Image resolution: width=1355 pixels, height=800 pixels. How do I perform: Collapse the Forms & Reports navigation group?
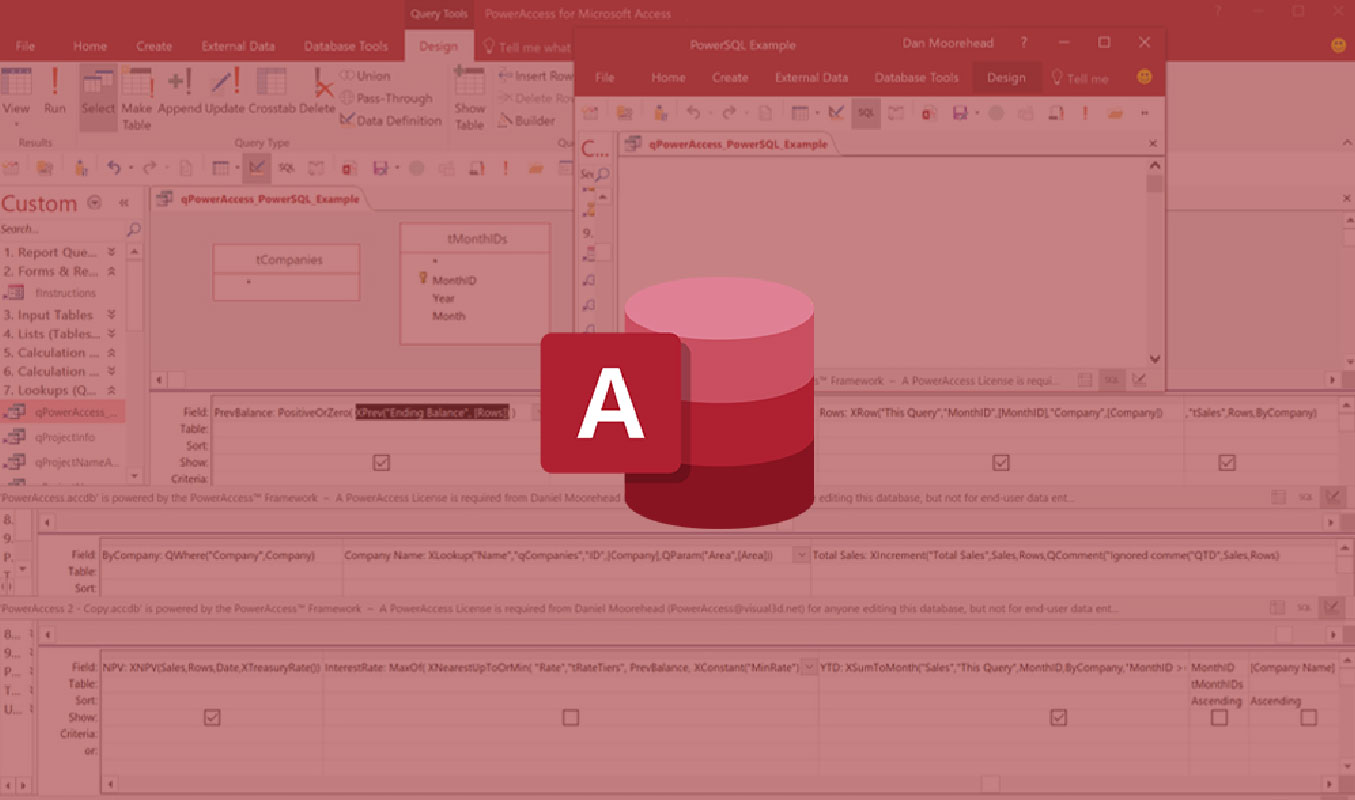click(x=111, y=271)
